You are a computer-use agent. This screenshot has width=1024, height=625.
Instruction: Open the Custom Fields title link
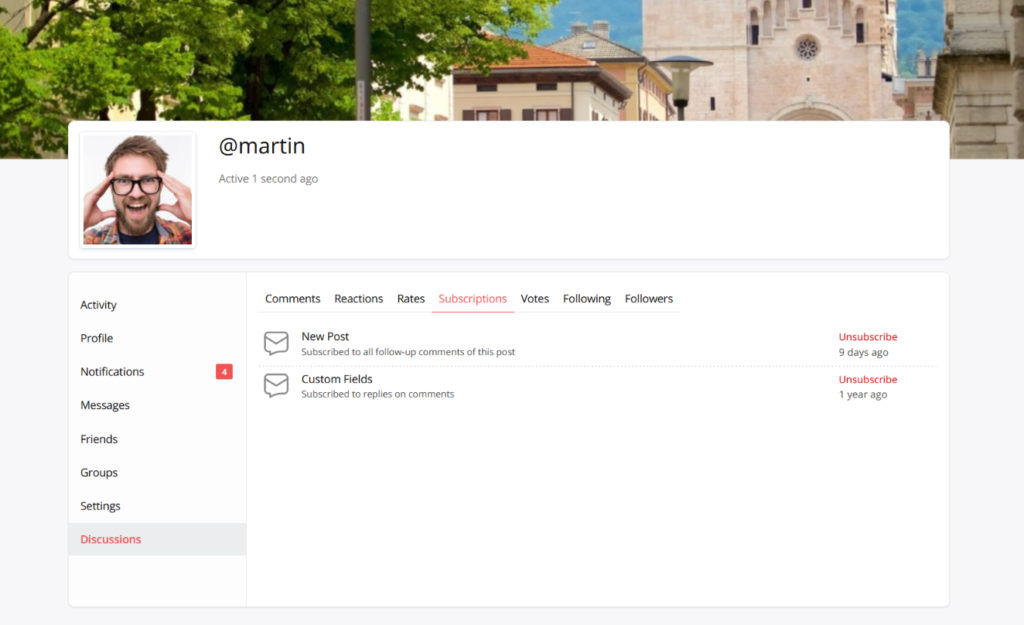tap(337, 380)
